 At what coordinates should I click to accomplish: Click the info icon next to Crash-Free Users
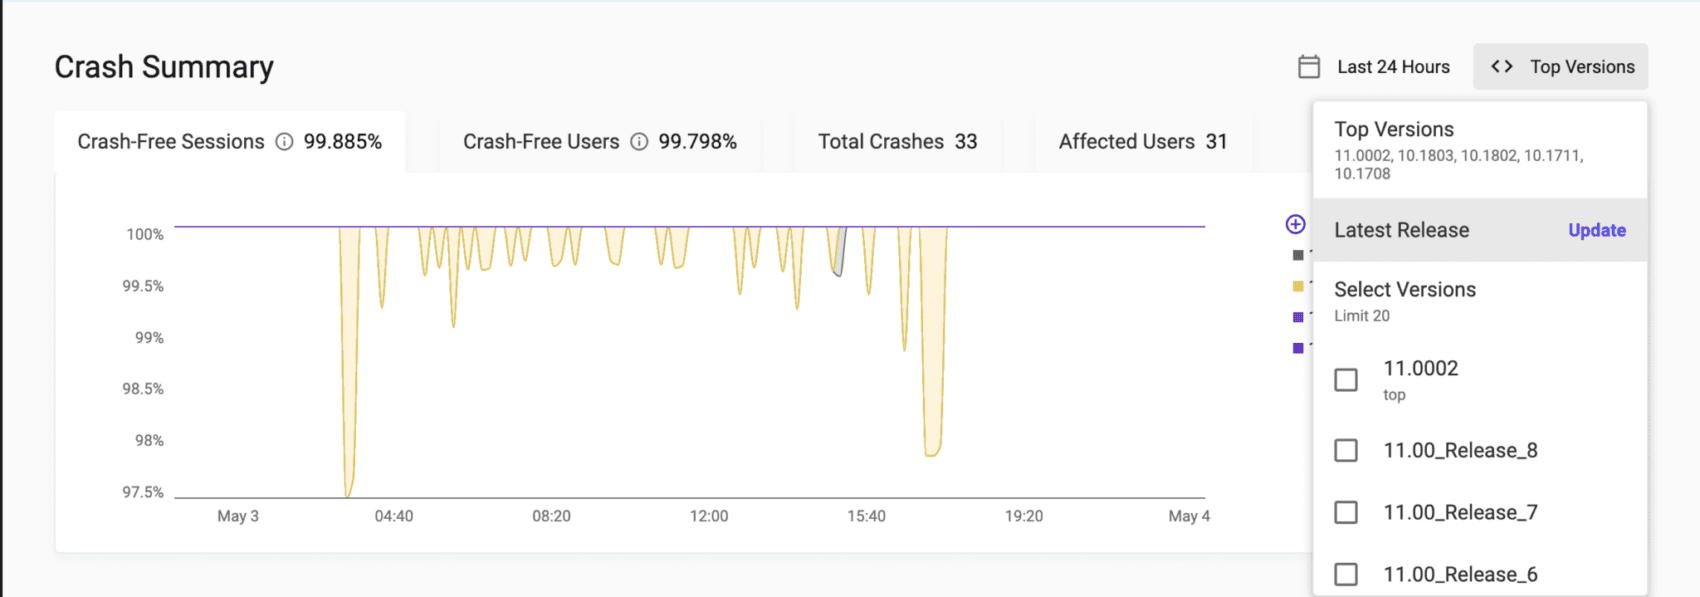pyautogui.click(x=638, y=142)
